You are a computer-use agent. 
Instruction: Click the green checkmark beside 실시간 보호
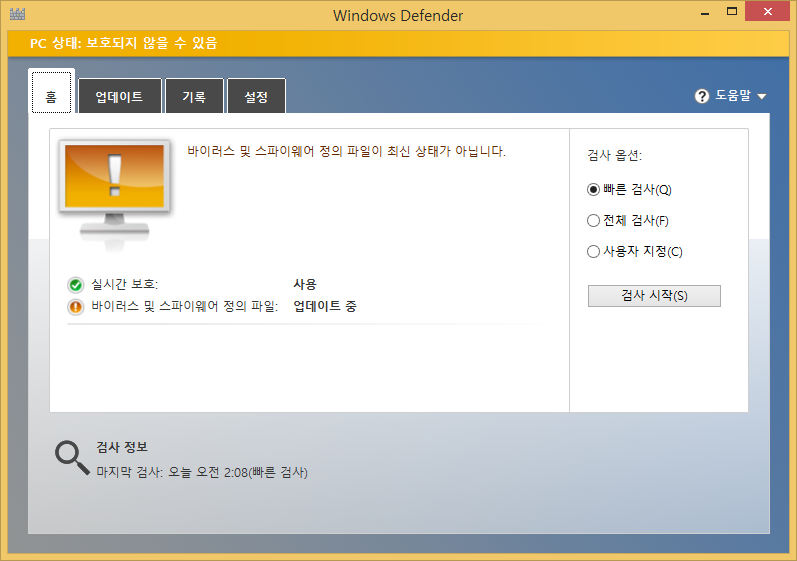click(x=76, y=285)
